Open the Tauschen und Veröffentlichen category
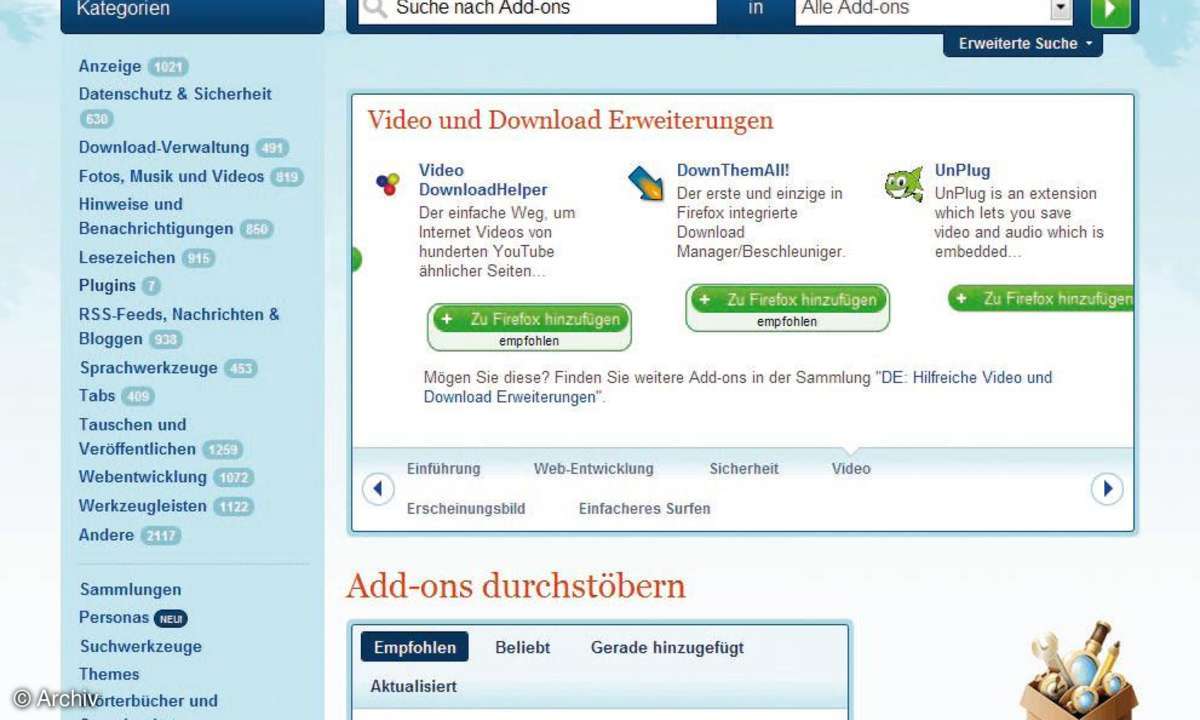1200x720 pixels. (137, 437)
